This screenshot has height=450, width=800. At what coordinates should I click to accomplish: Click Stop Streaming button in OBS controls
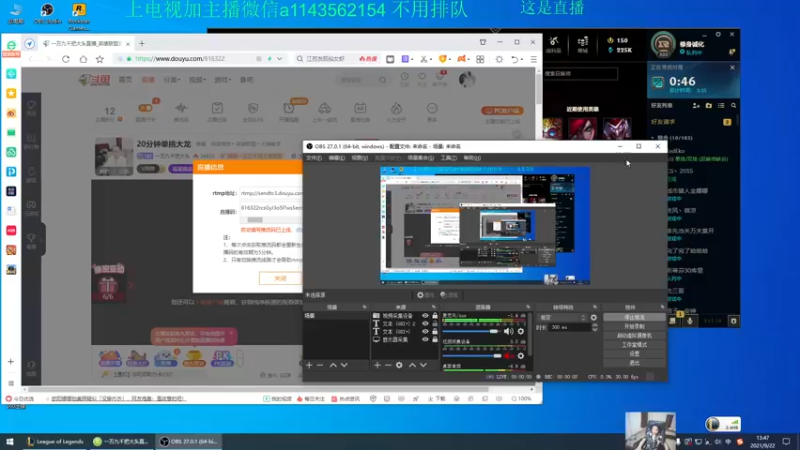634,317
